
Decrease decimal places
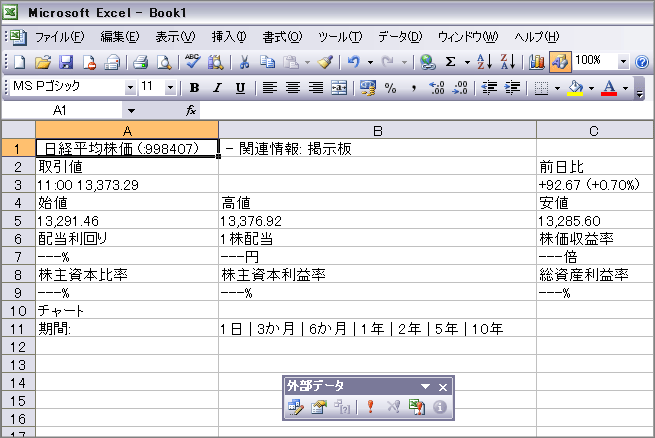point(460,88)
